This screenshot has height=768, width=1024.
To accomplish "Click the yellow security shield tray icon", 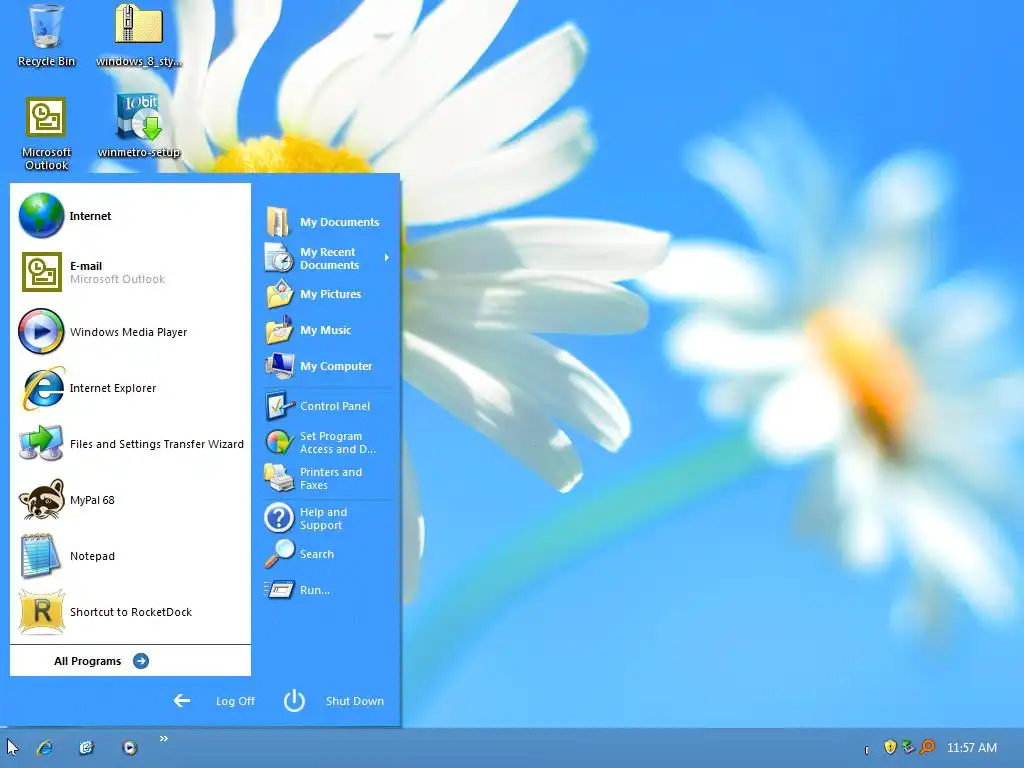I will click(889, 746).
